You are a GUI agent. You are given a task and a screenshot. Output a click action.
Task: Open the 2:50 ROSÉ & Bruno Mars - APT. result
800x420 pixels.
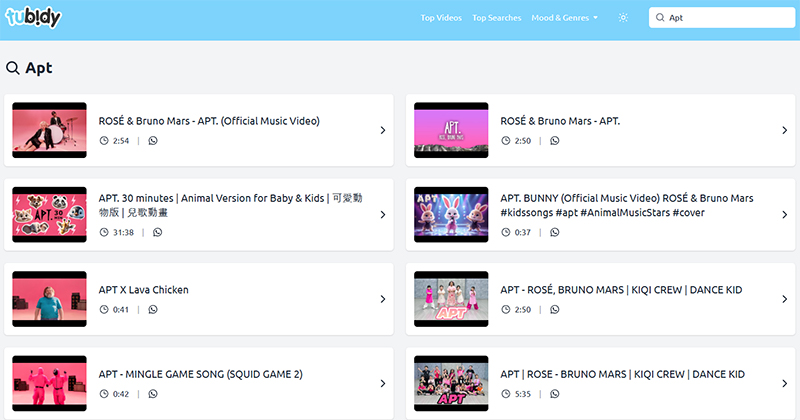coord(560,121)
